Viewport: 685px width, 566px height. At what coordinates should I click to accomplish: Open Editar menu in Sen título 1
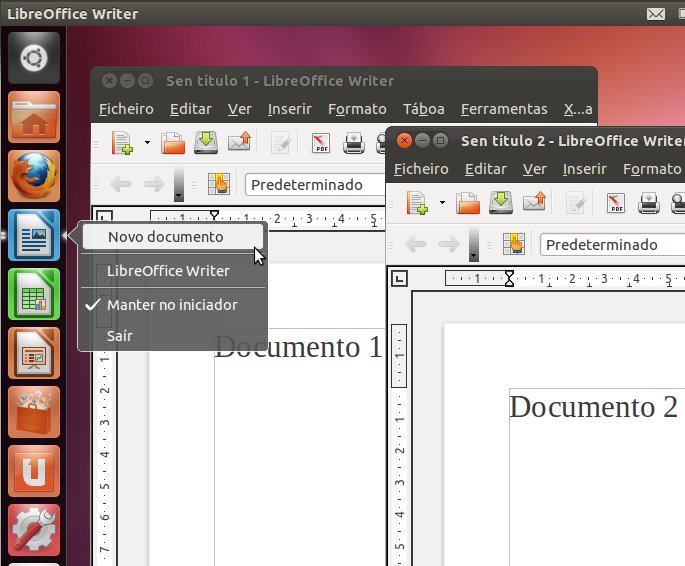pos(190,109)
